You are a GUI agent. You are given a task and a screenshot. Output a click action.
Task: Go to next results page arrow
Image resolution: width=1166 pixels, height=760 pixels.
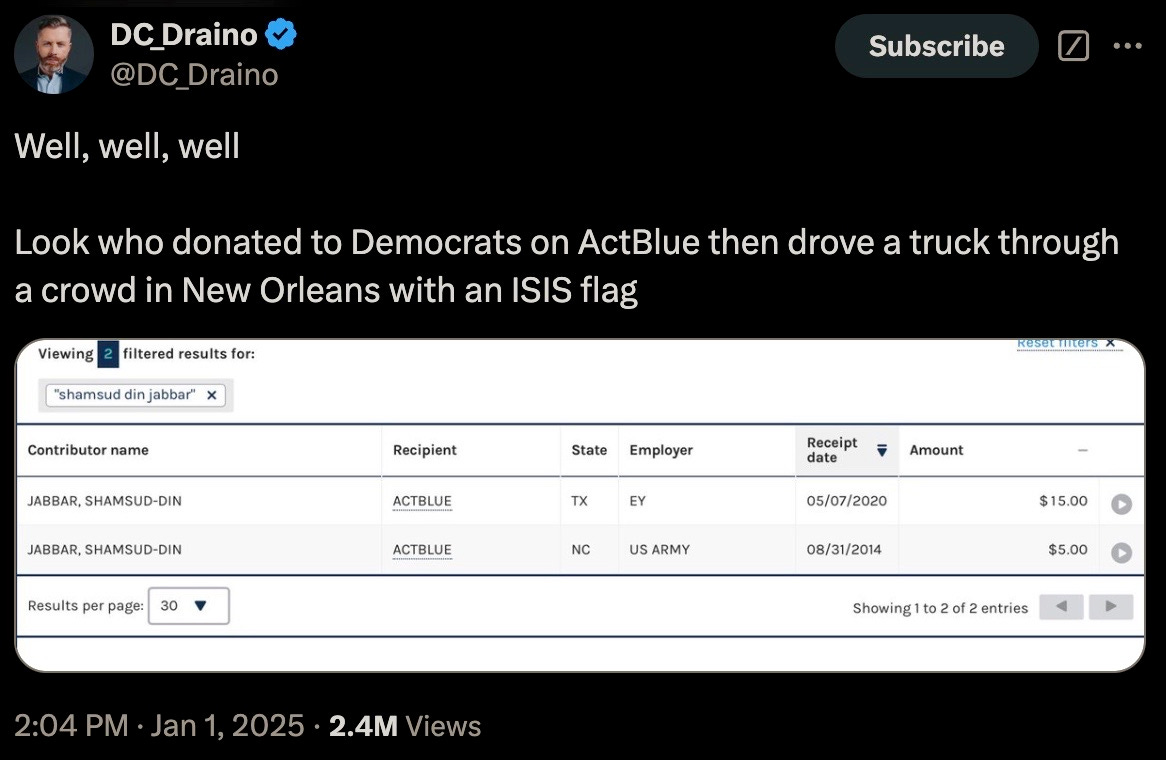[1111, 607]
